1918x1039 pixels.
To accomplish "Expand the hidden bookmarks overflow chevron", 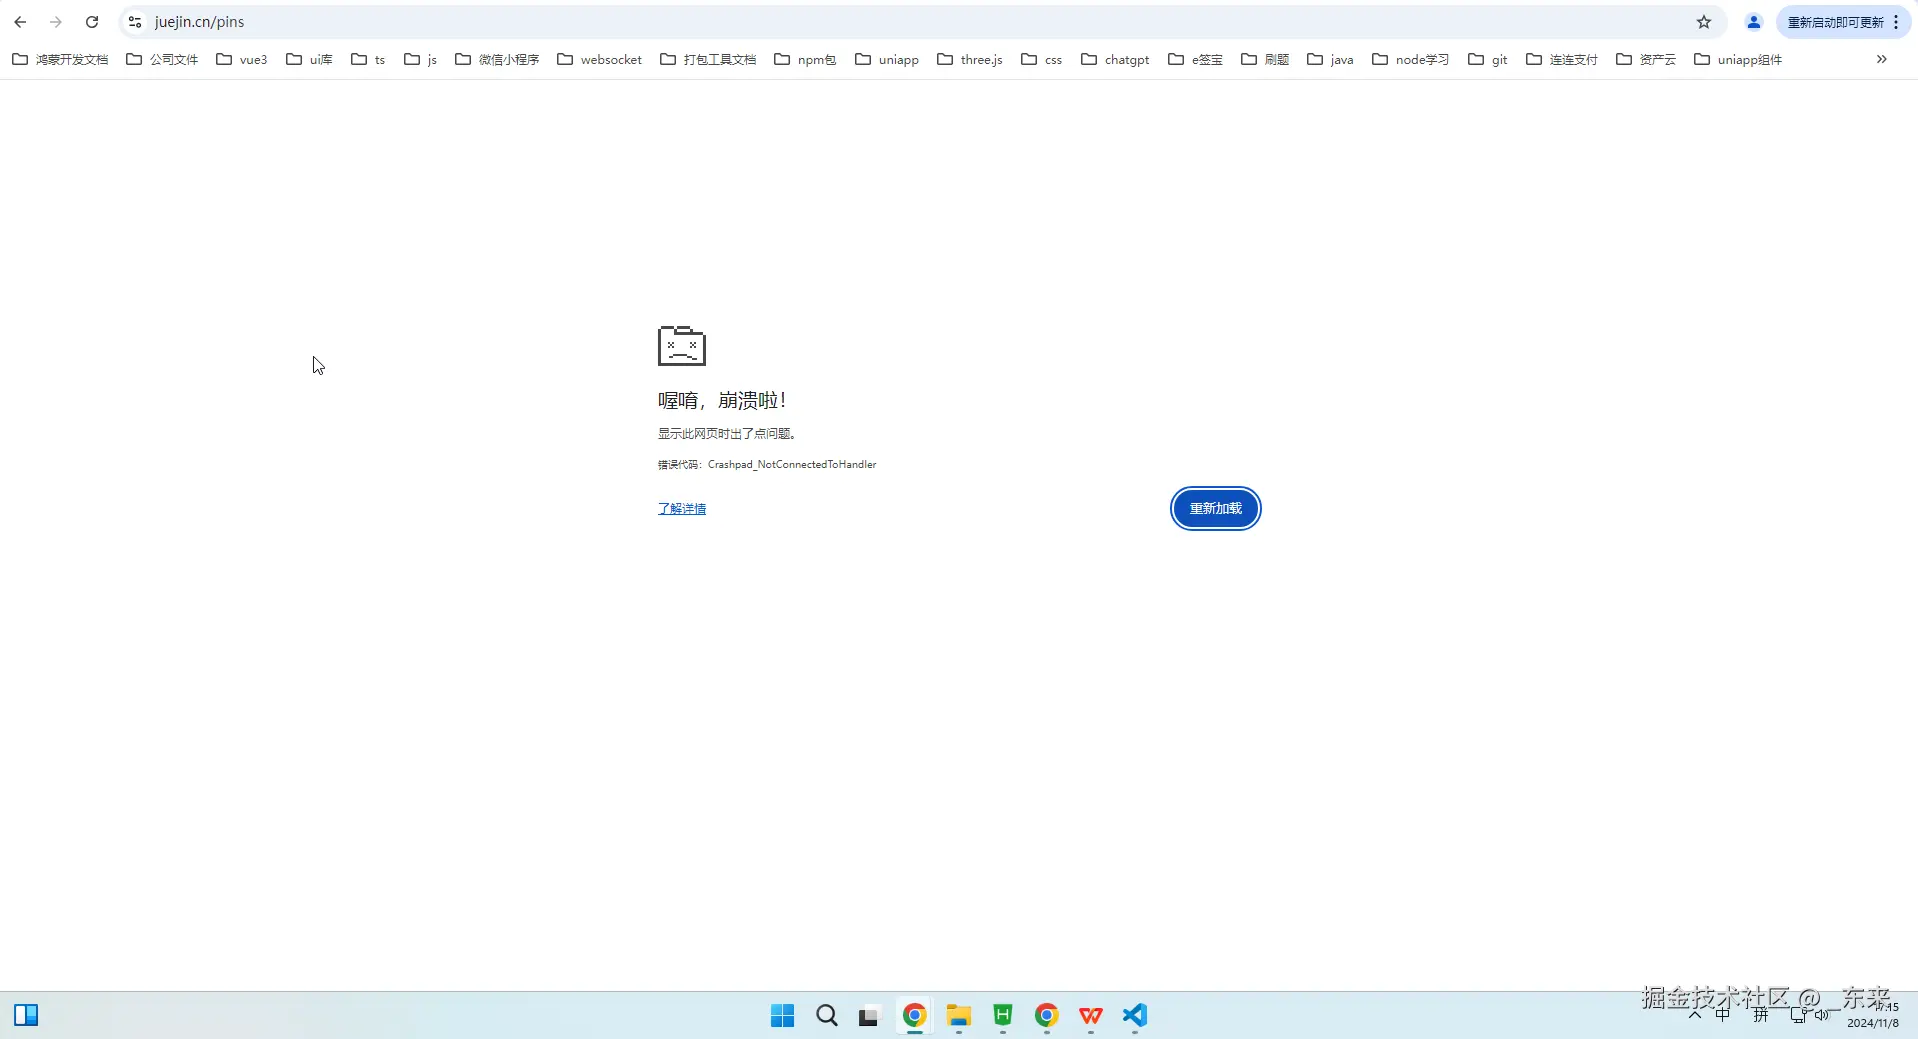I will click(1881, 60).
